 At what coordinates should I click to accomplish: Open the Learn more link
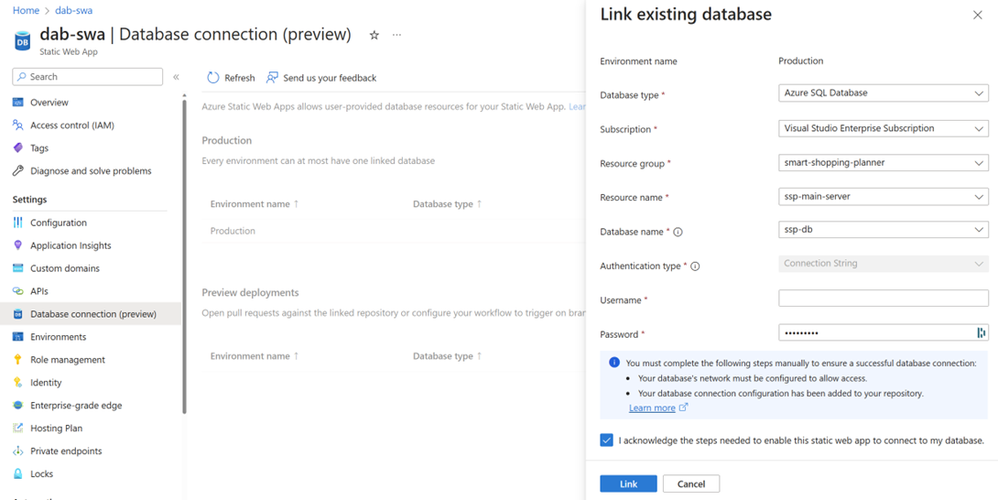652,408
